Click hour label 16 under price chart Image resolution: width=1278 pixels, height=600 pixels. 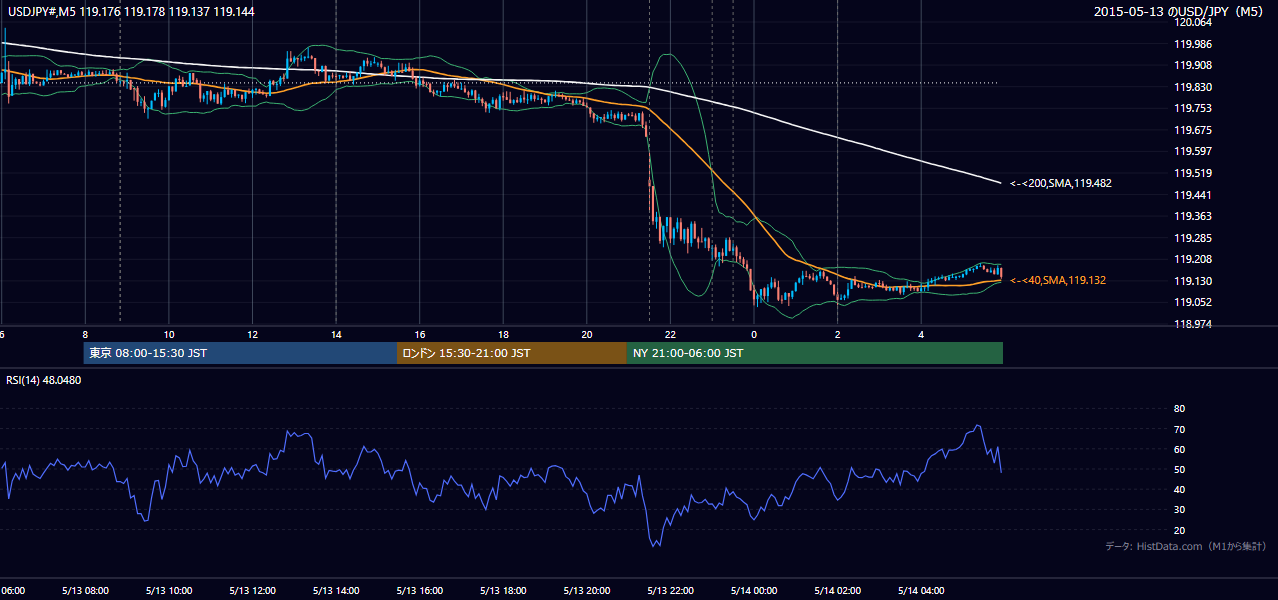(420, 335)
